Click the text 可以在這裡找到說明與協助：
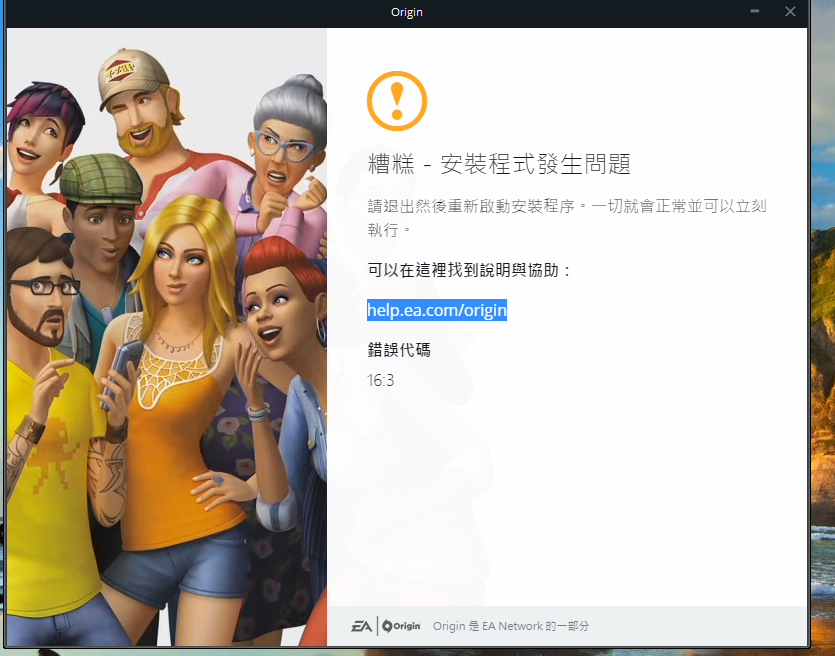 coord(470,270)
